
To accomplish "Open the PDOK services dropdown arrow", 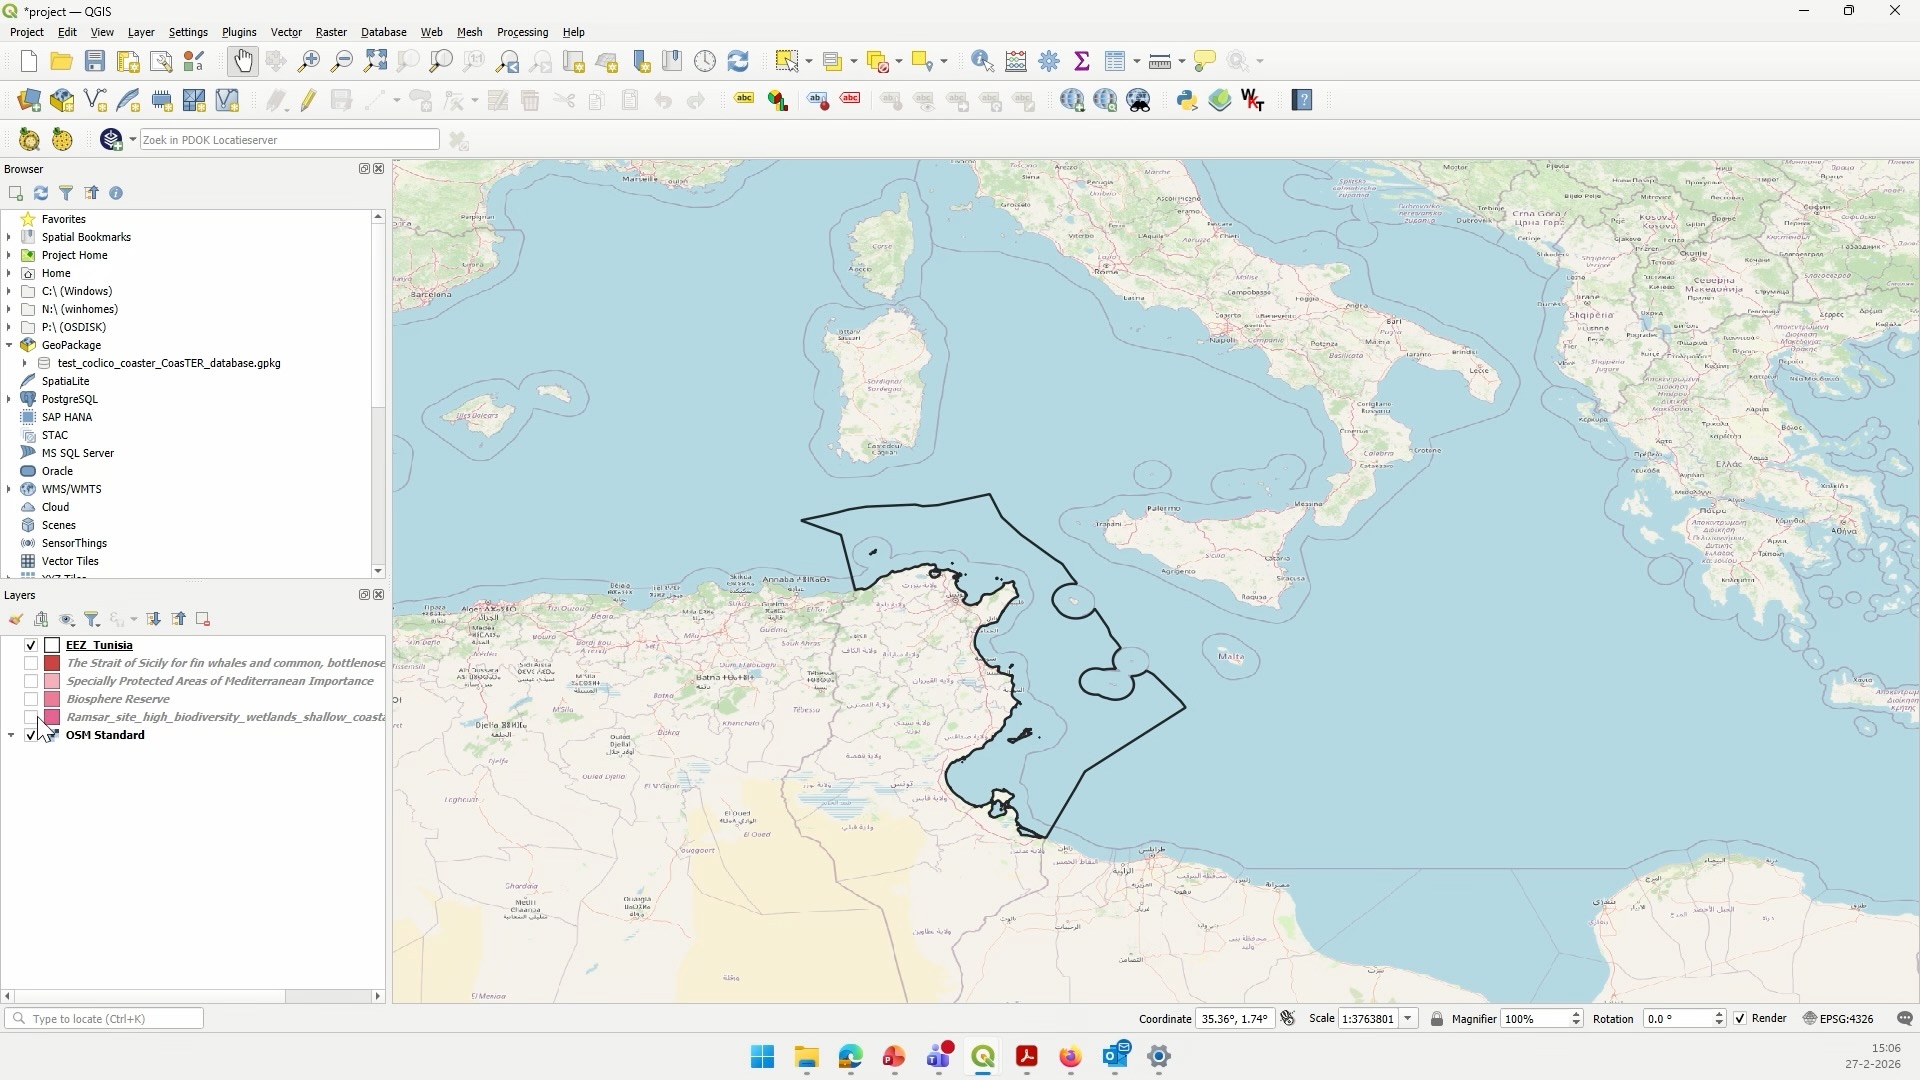I will click(132, 140).
